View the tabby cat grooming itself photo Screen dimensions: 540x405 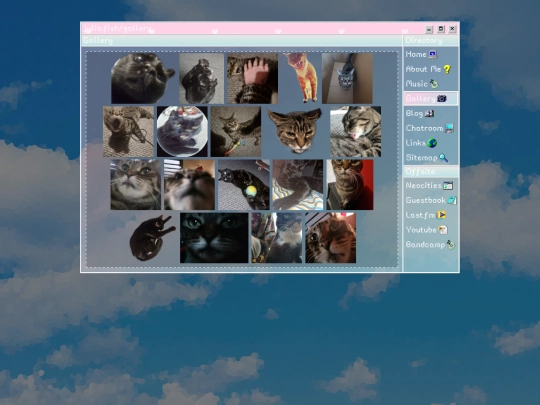coord(355,132)
